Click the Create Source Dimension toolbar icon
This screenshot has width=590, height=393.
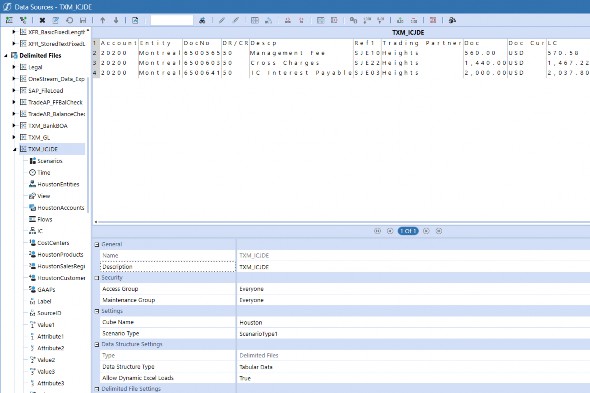(23, 20)
